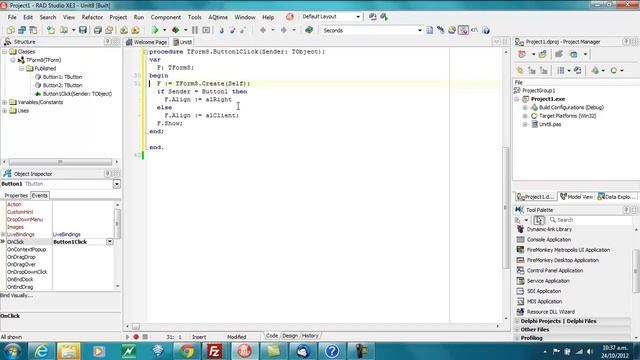Image resolution: width=640 pixels, height=360 pixels.
Task: Click the Pause icon in debug toolbar
Action: point(195,30)
